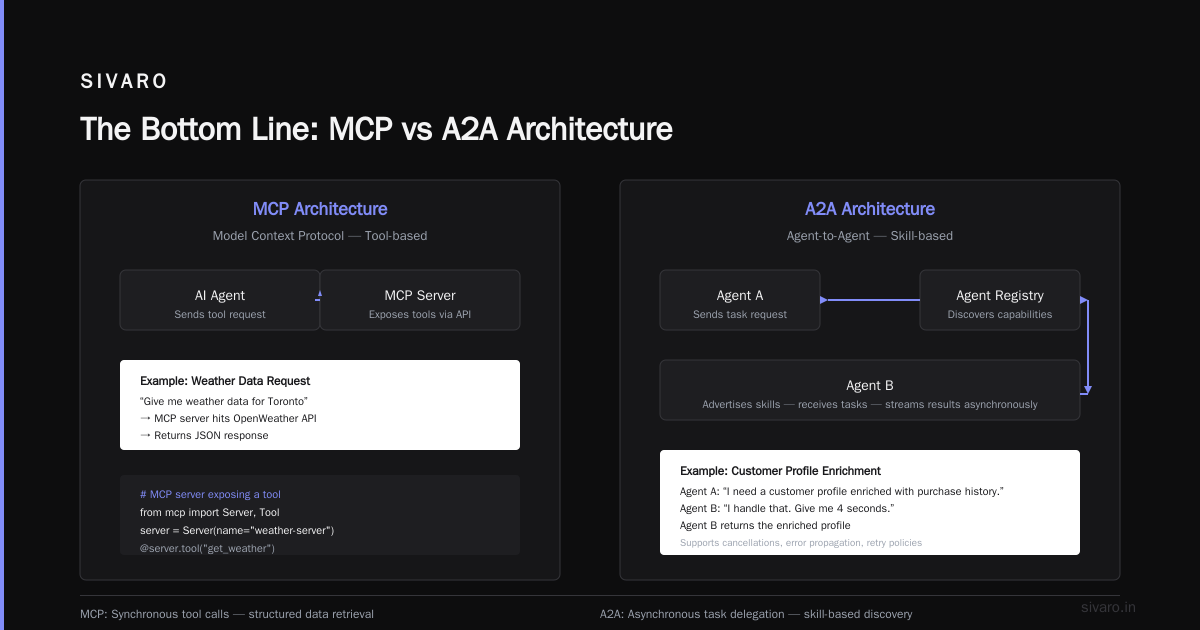Click arrowhead pointing to Agent A
Viewport: 1200px width, 630px height.
click(824, 300)
